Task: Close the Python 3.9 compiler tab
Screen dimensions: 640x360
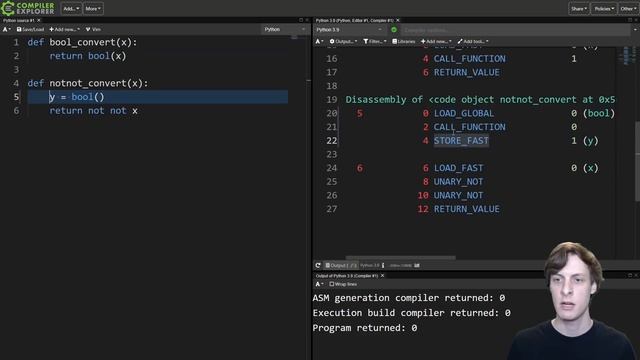Action: 398,20
